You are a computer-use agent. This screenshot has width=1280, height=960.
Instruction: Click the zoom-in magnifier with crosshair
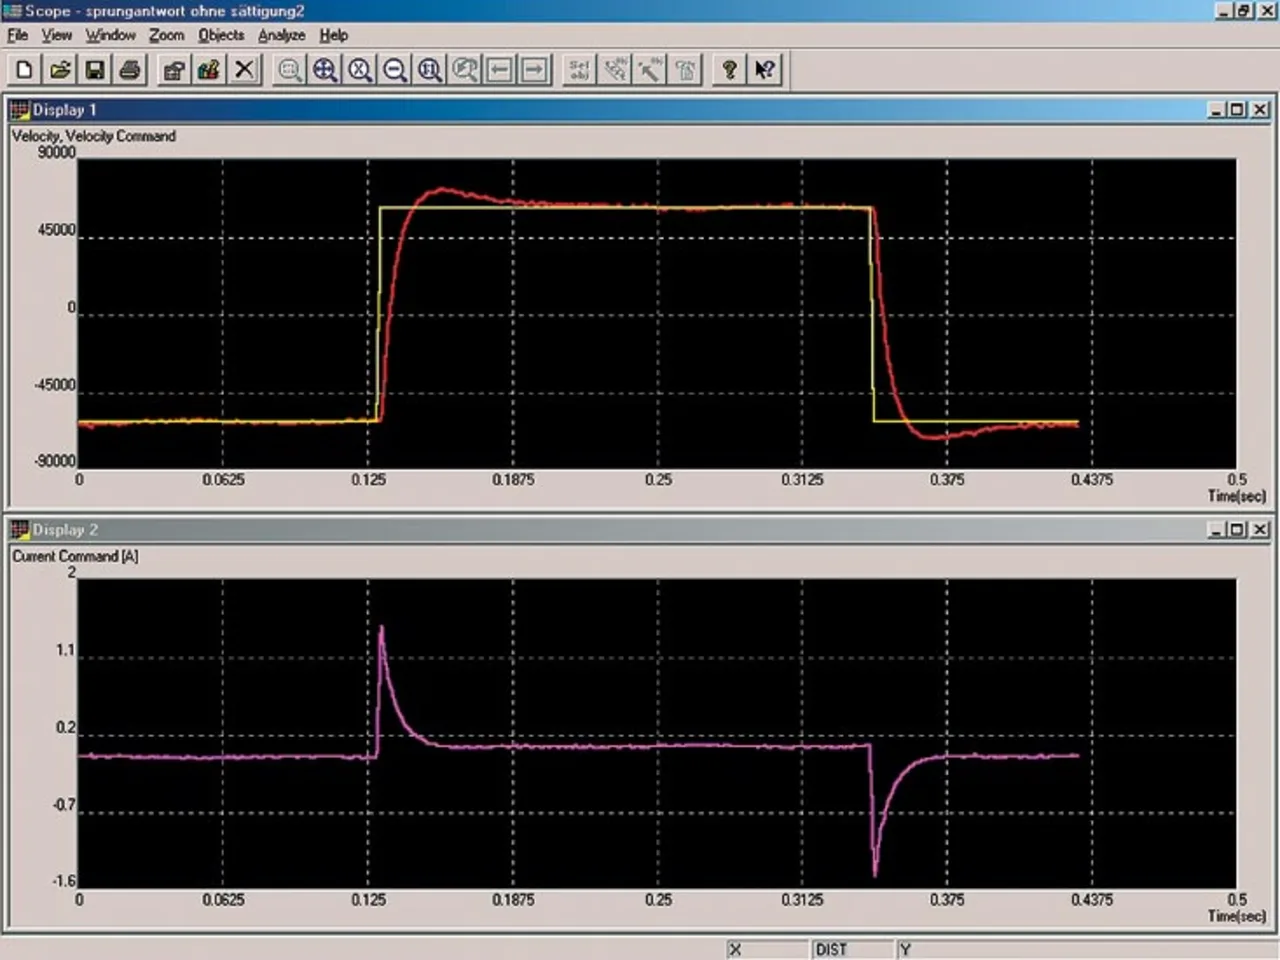[325, 69]
